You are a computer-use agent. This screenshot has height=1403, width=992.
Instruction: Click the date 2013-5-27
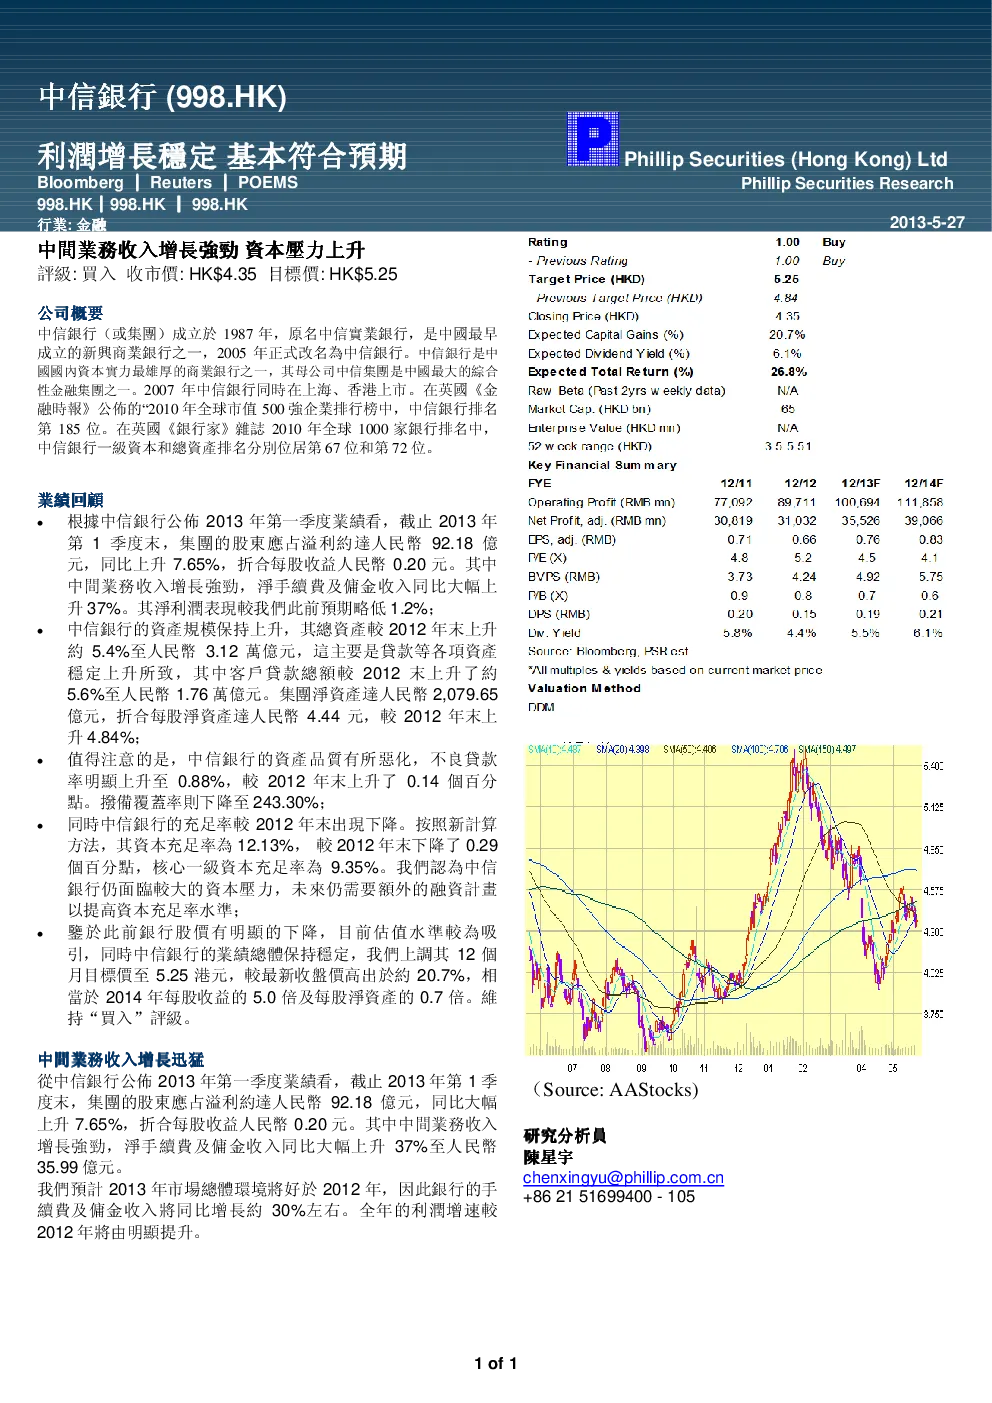pyautogui.click(x=927, y=222)
